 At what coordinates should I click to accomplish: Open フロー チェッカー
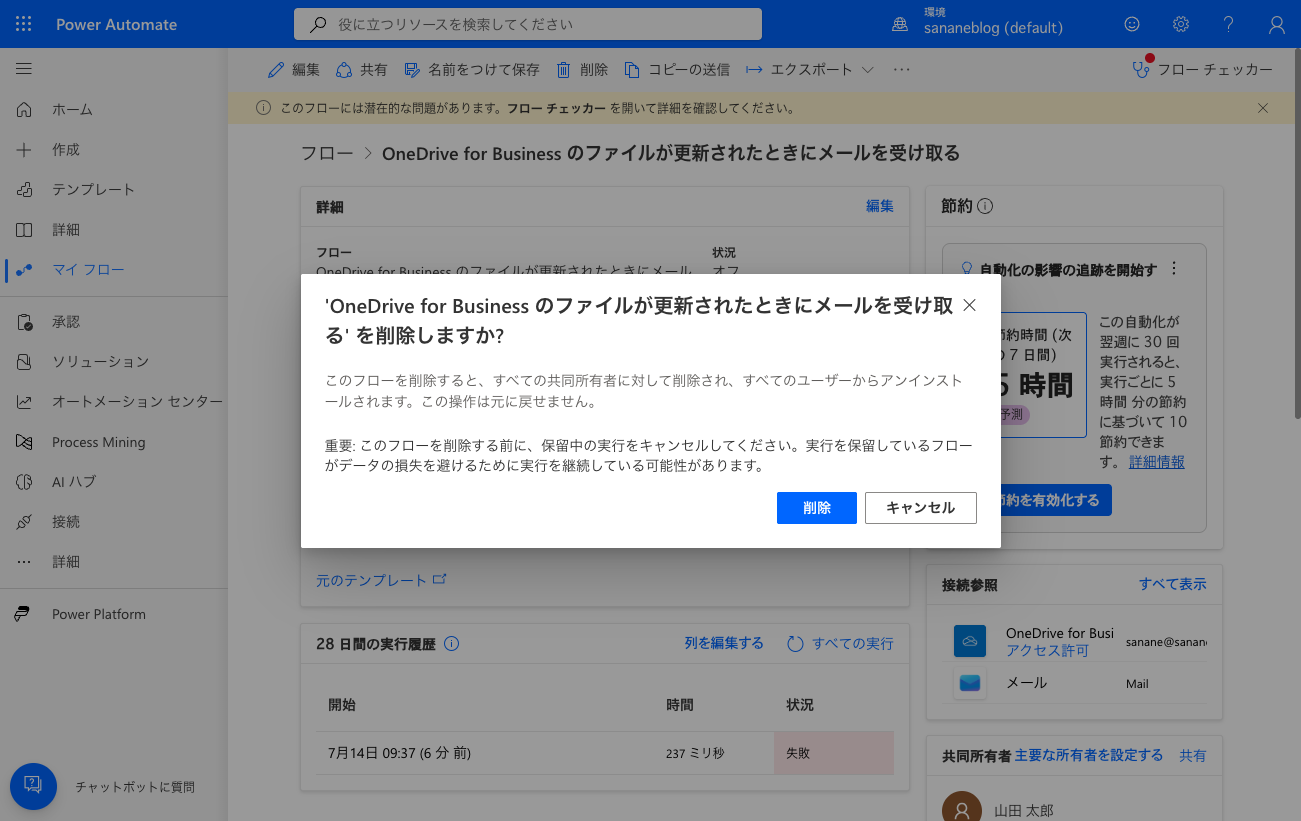pyautogui.click(x=1202, y=69)
